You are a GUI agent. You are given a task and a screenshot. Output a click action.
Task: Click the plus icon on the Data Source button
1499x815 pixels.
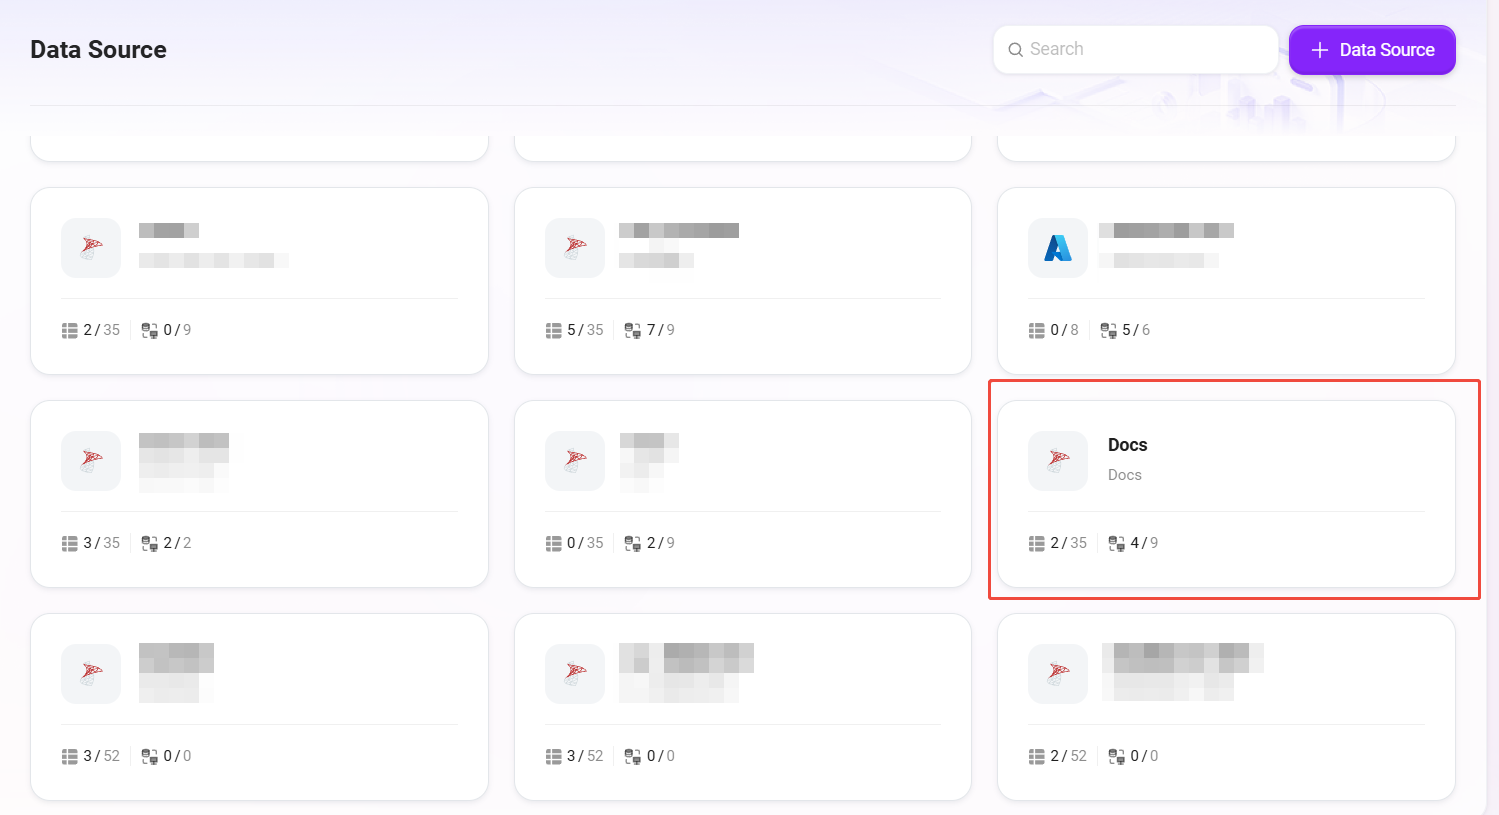click(1319, 50)
